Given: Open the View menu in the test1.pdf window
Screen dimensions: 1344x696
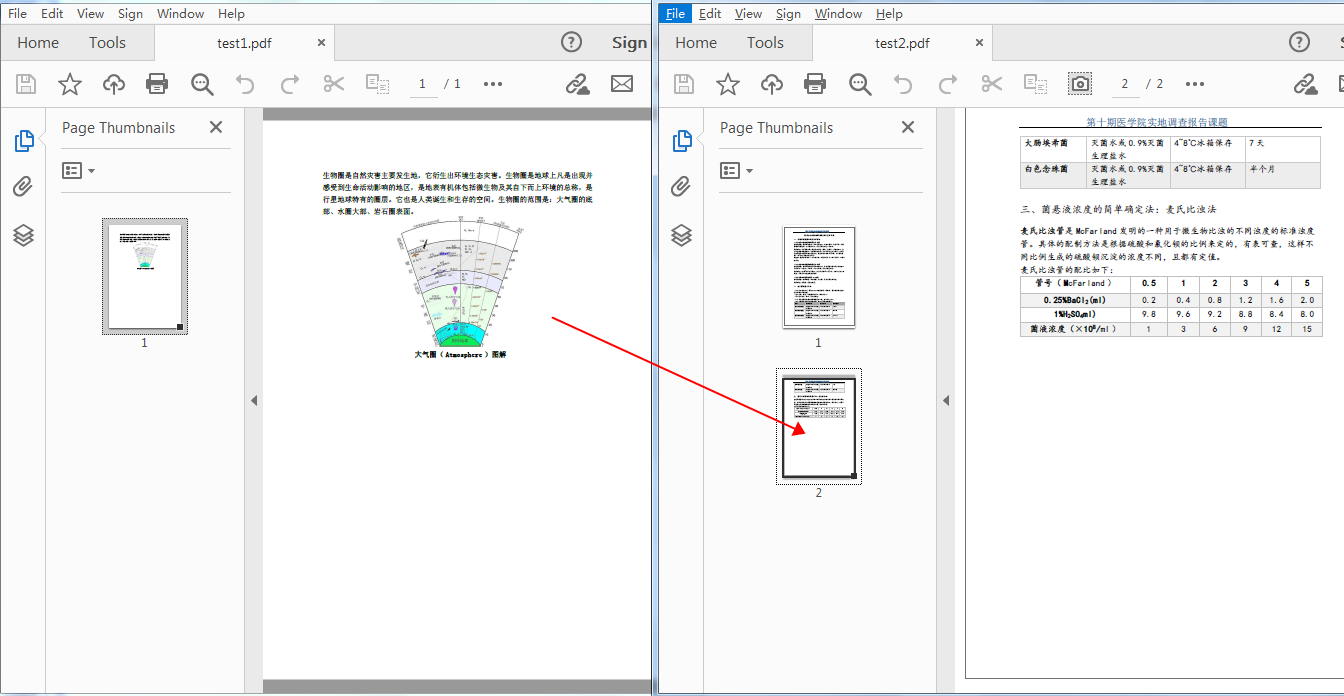Looking at the screenshot, I should click(90, 14).
